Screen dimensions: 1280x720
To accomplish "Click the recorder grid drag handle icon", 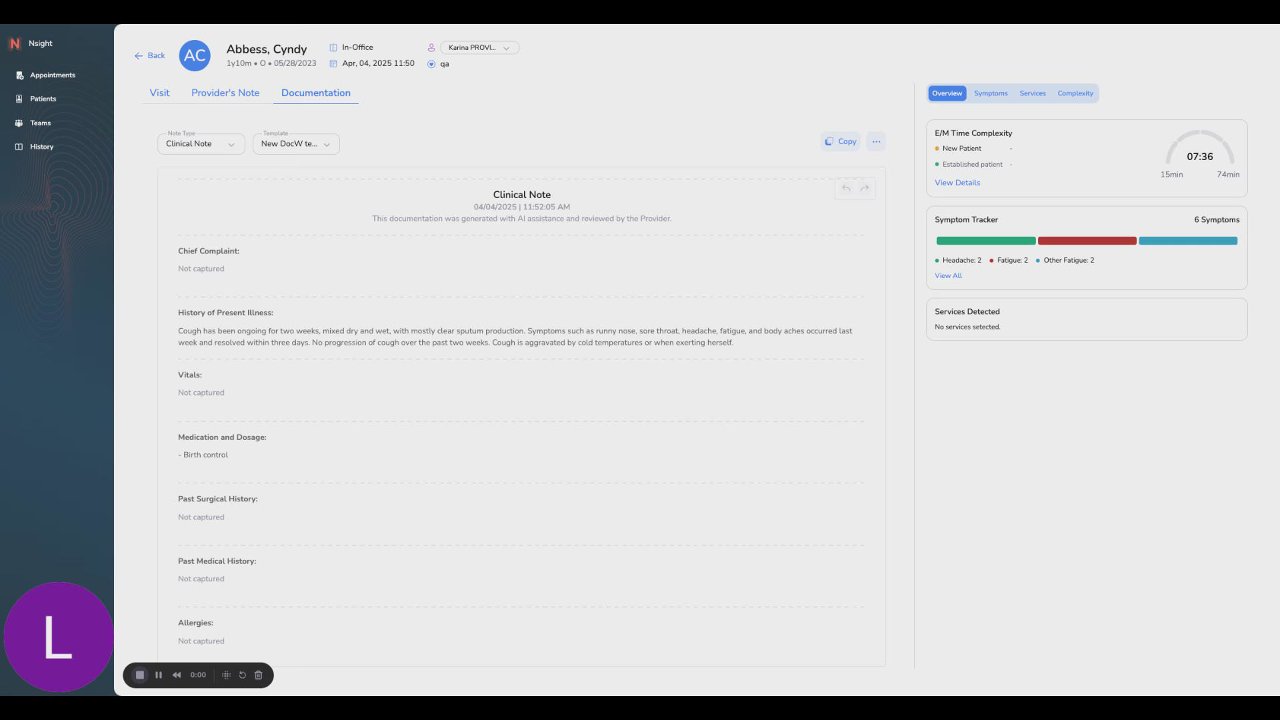I will (x=227, y=675).
